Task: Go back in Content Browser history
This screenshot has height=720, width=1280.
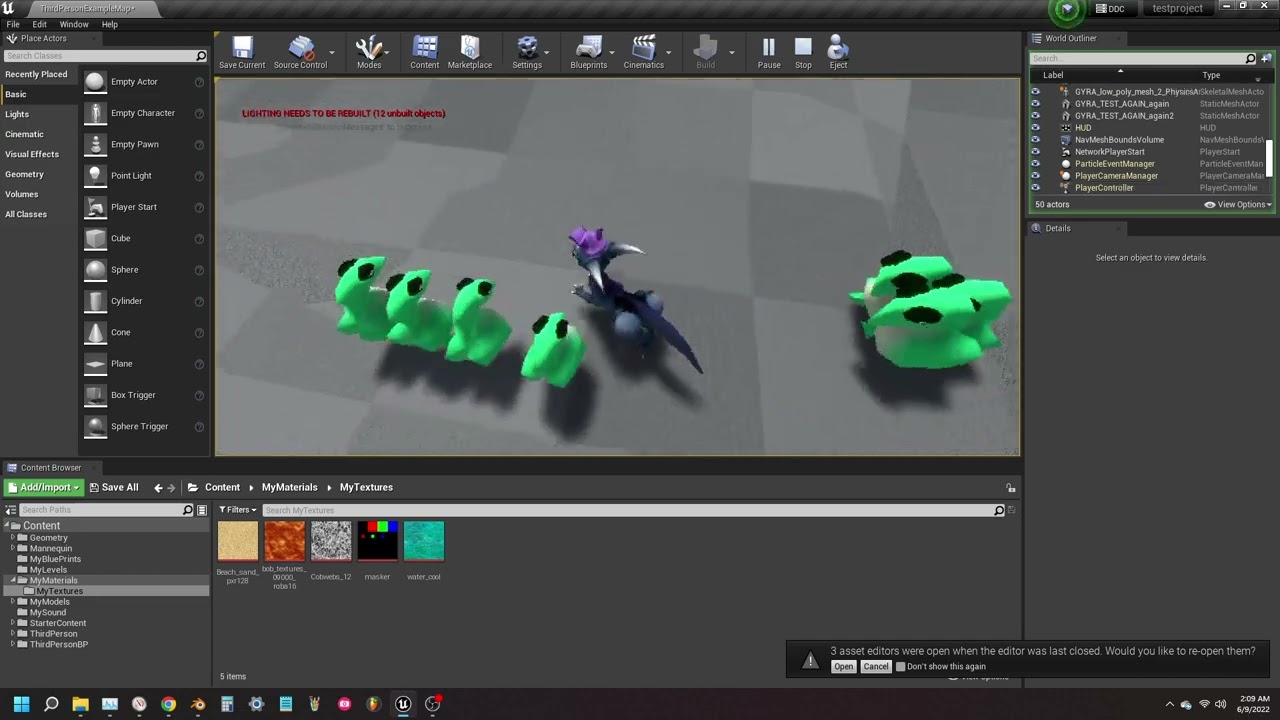Action: point(158,488)
